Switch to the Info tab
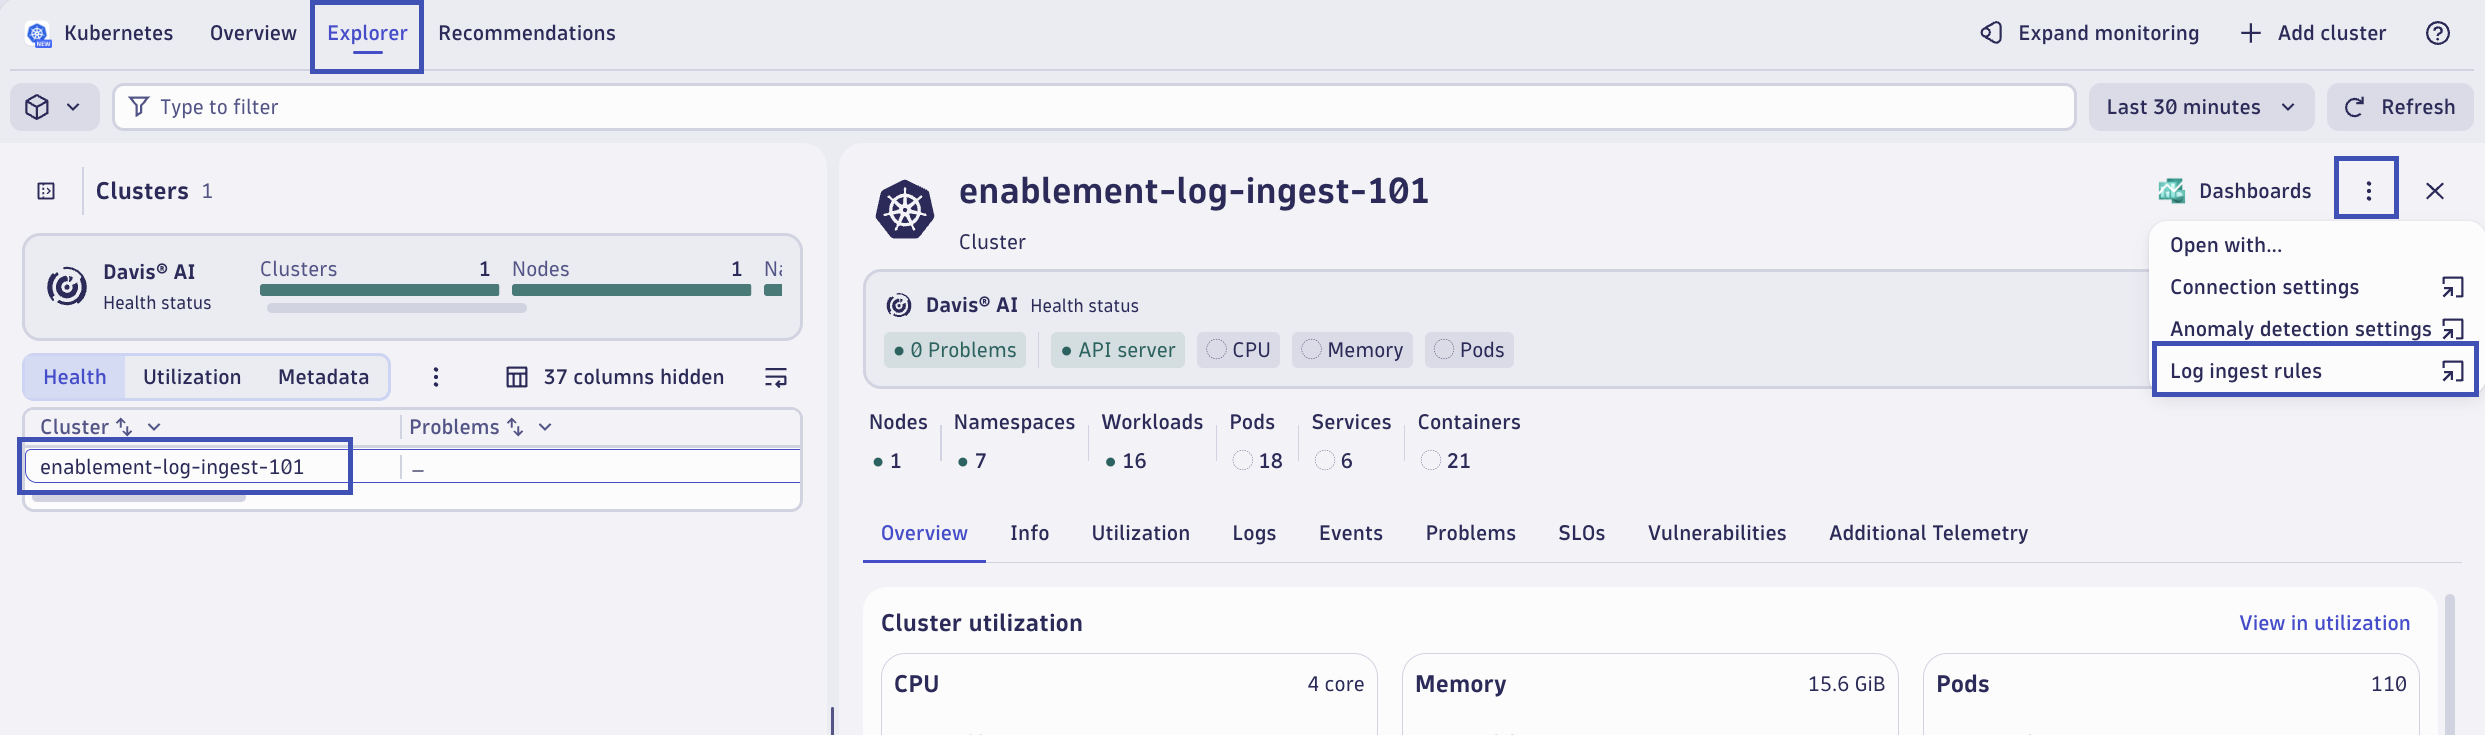Screen dimensions: 2485x735 click(x=1029, y=533)
